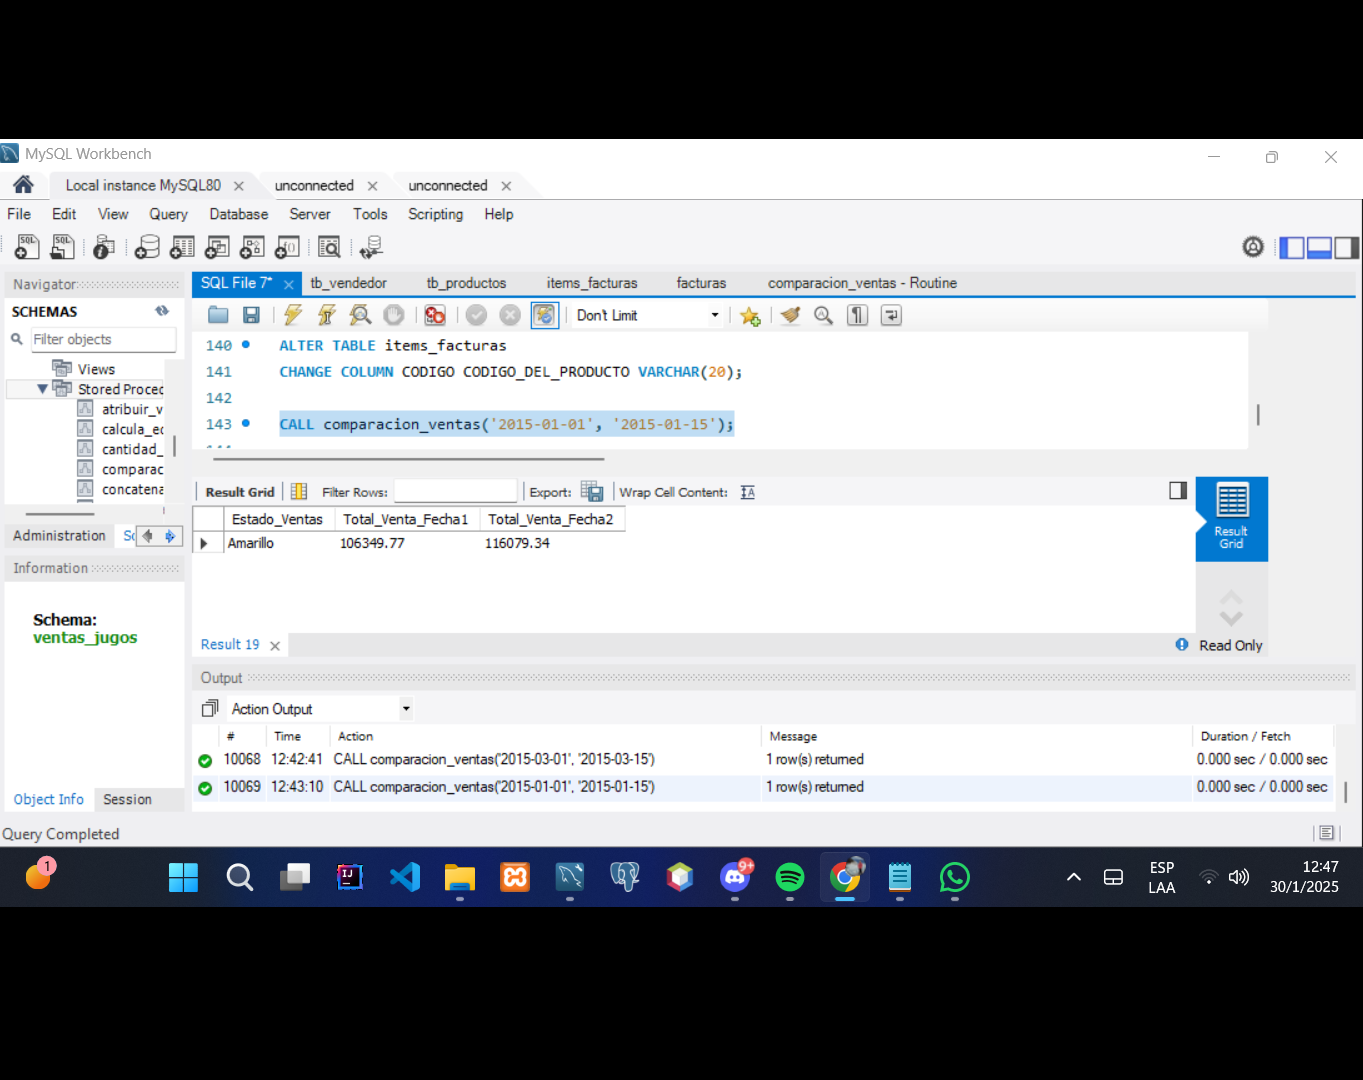Open the Scripting menu
The width and height of the screenshot is (1363, 1080).
(x=435, y=214)
